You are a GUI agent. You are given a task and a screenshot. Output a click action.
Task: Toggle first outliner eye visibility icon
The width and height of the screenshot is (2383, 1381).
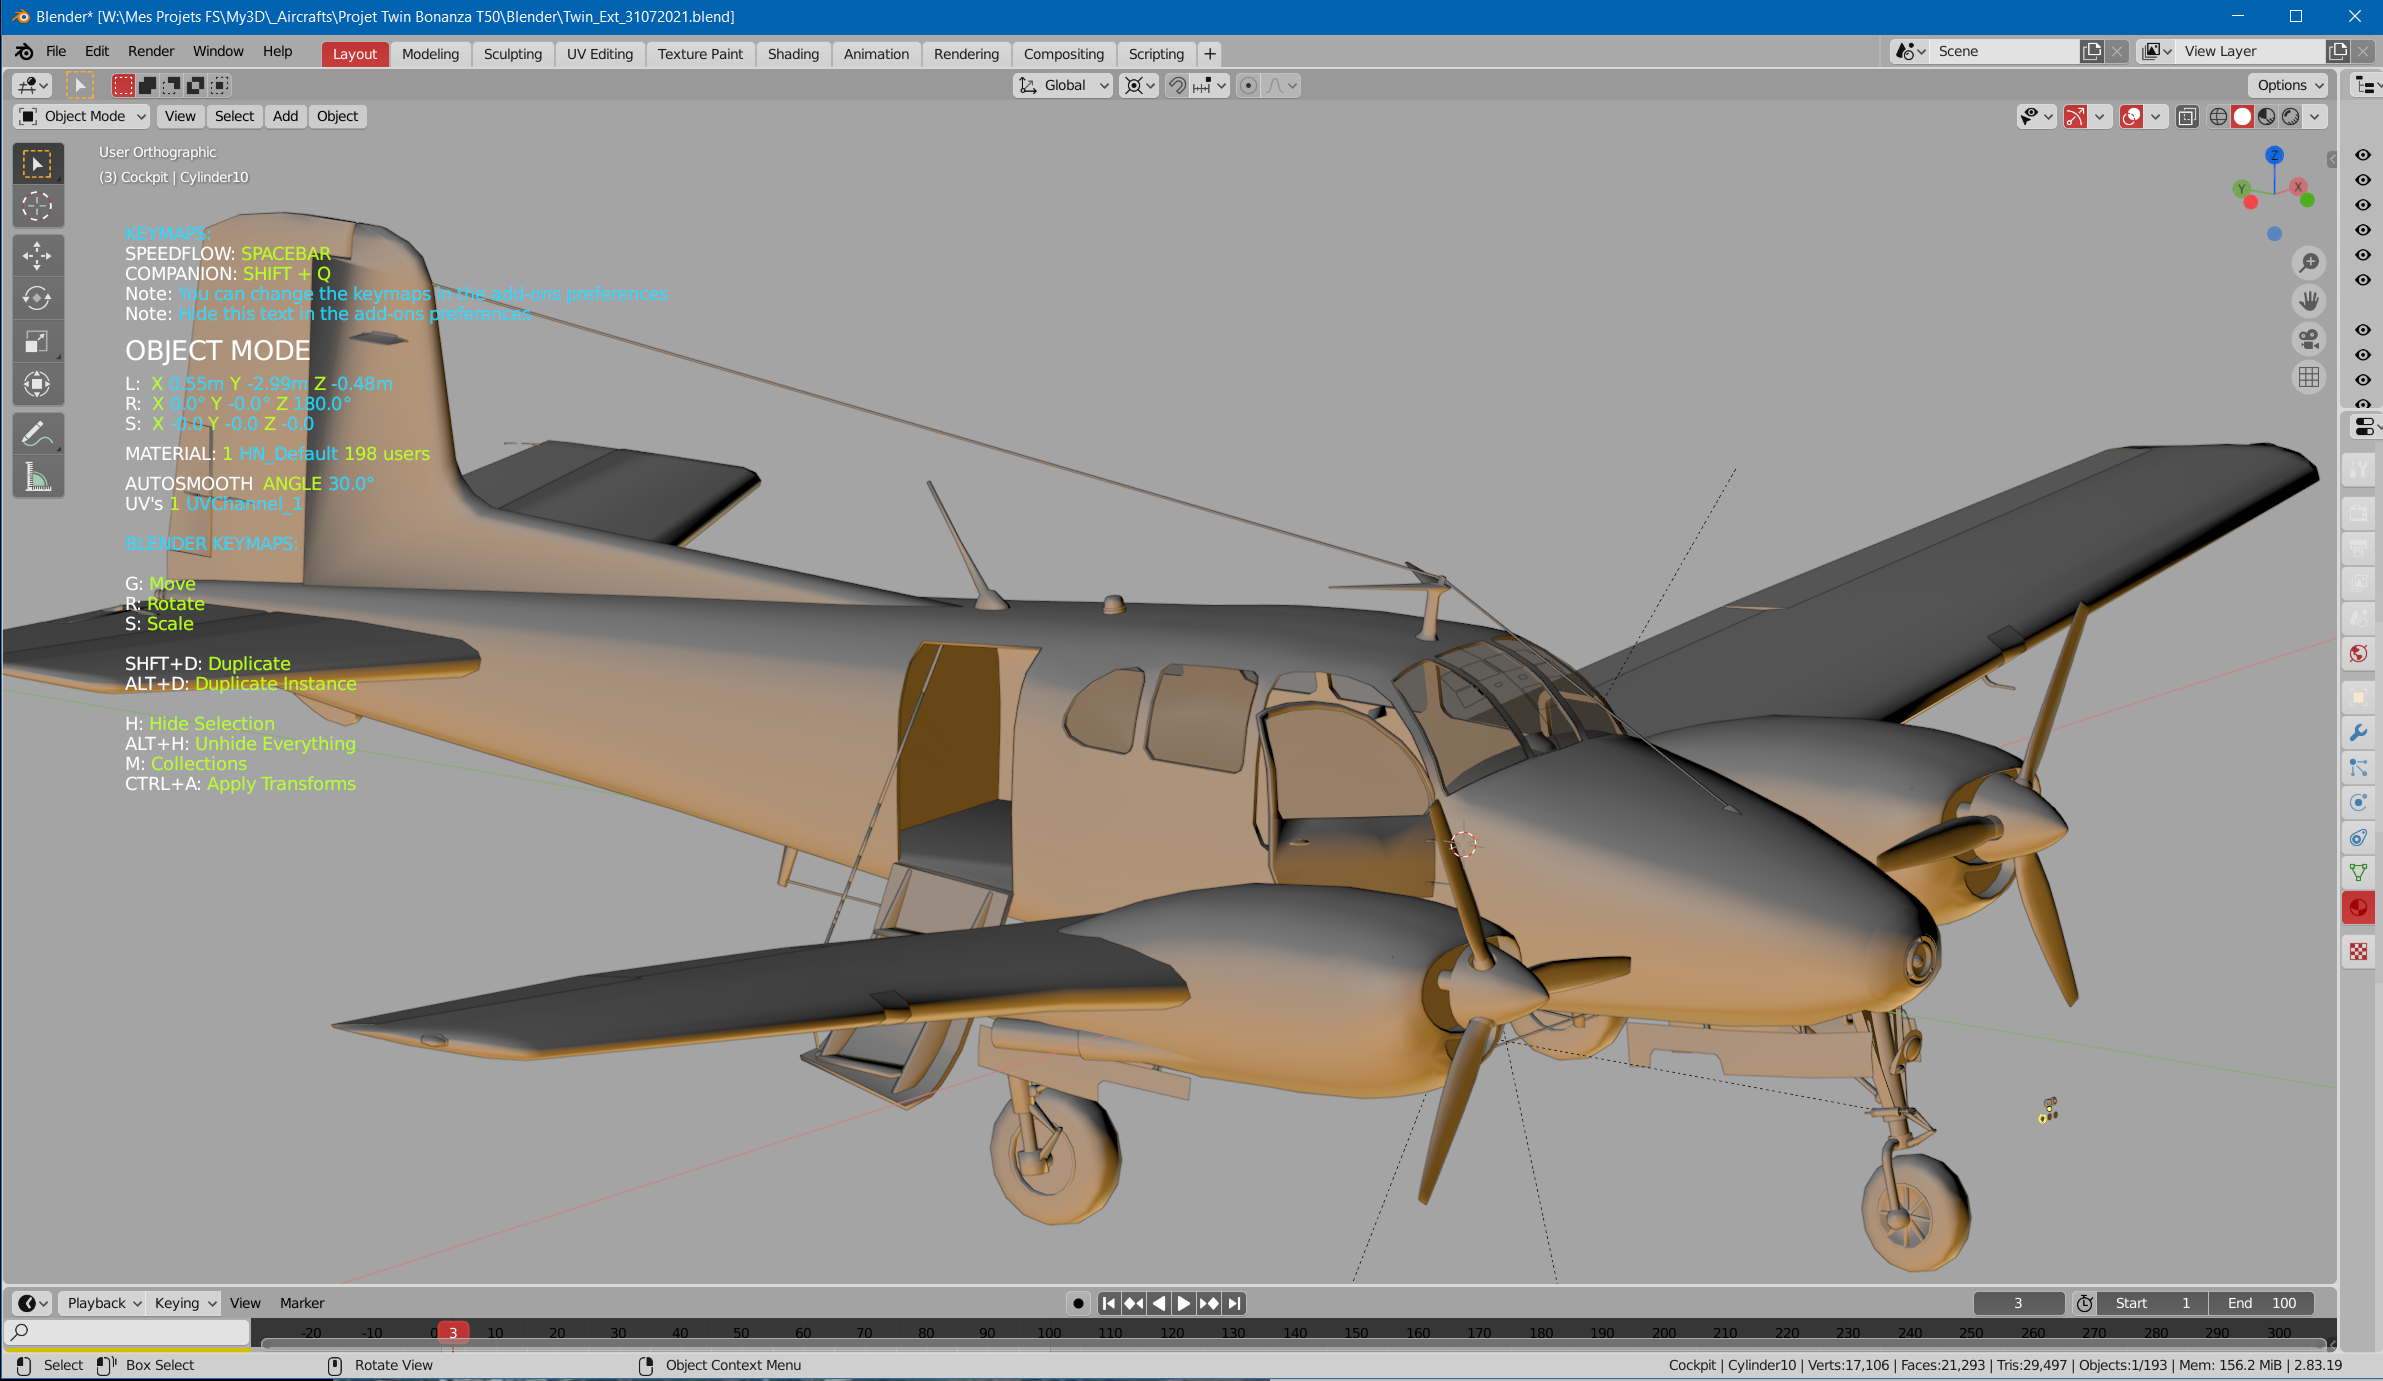(x=2363, y=155)
